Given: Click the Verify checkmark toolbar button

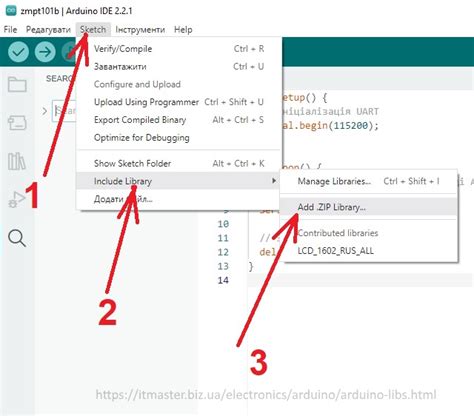Looking at the screenshot, I should point(18,52).
